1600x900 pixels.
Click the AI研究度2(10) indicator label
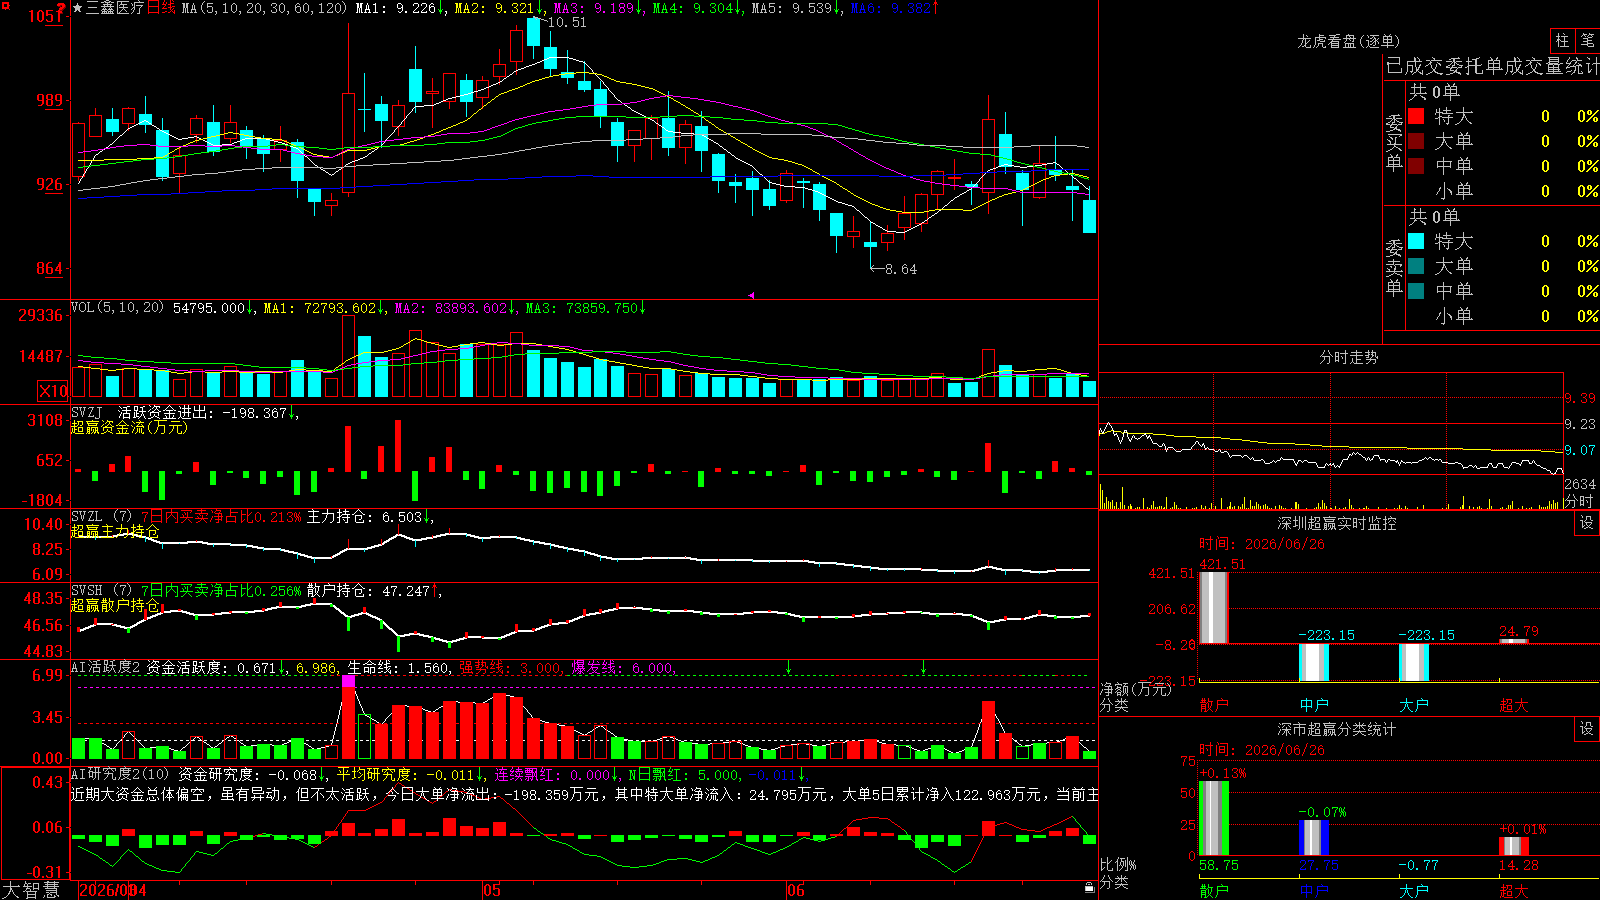coord(121,774)
